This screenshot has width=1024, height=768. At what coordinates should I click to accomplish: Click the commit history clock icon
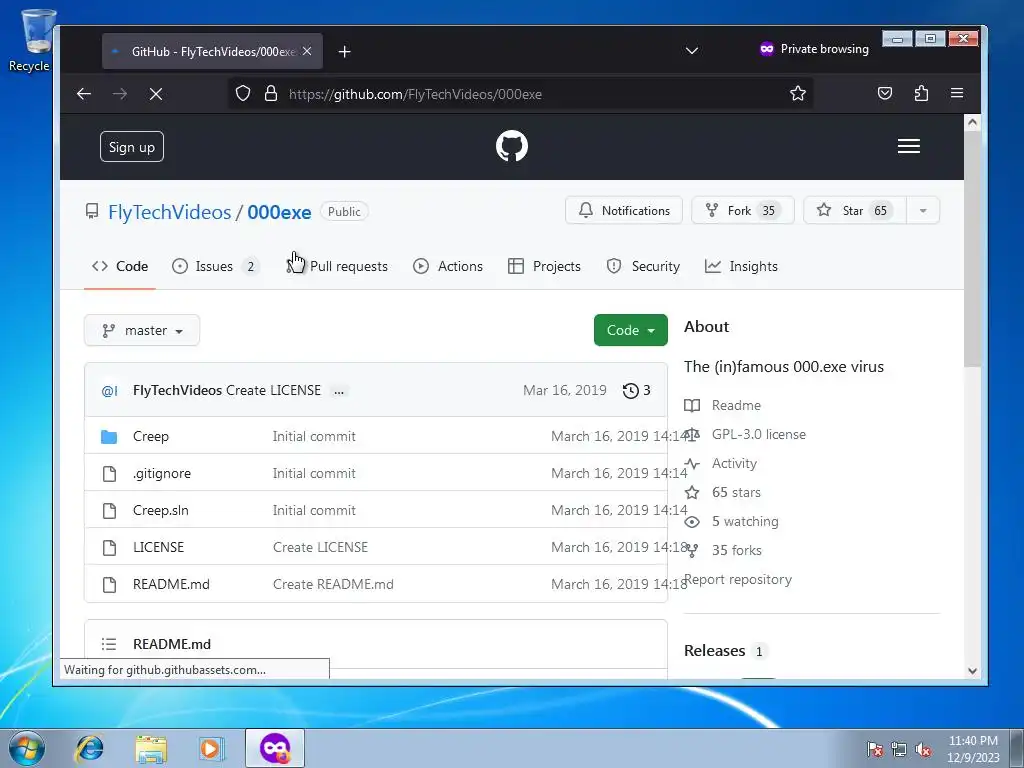pos(630,391)
